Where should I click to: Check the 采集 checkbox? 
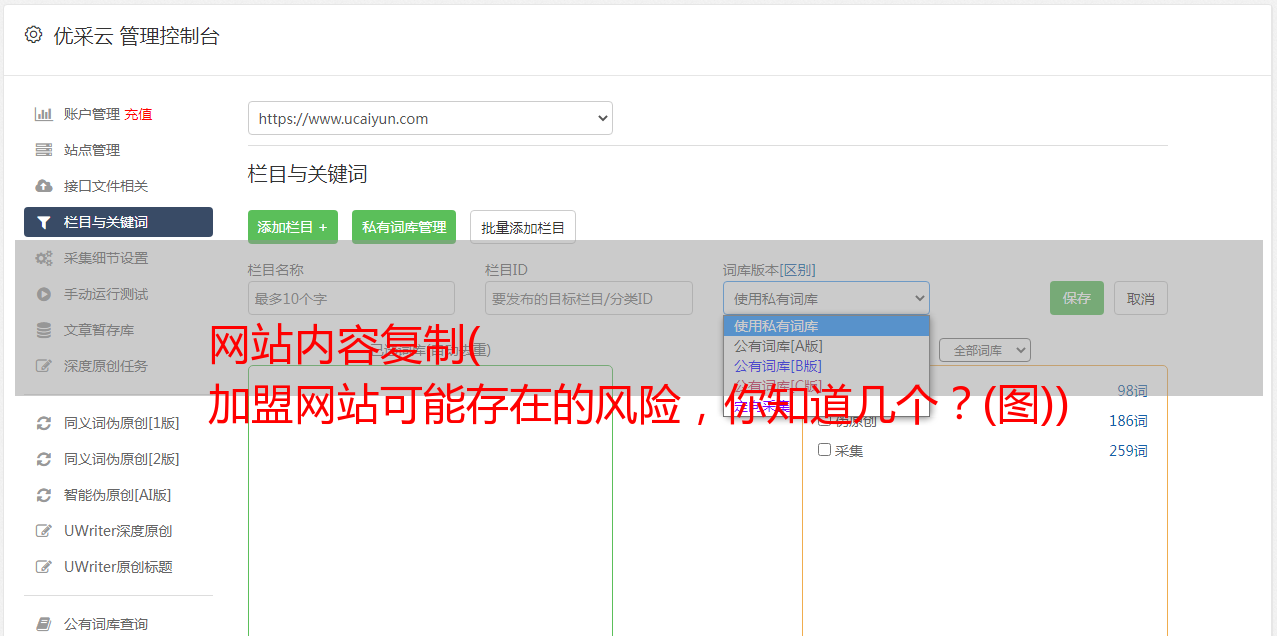pos(825,450)
